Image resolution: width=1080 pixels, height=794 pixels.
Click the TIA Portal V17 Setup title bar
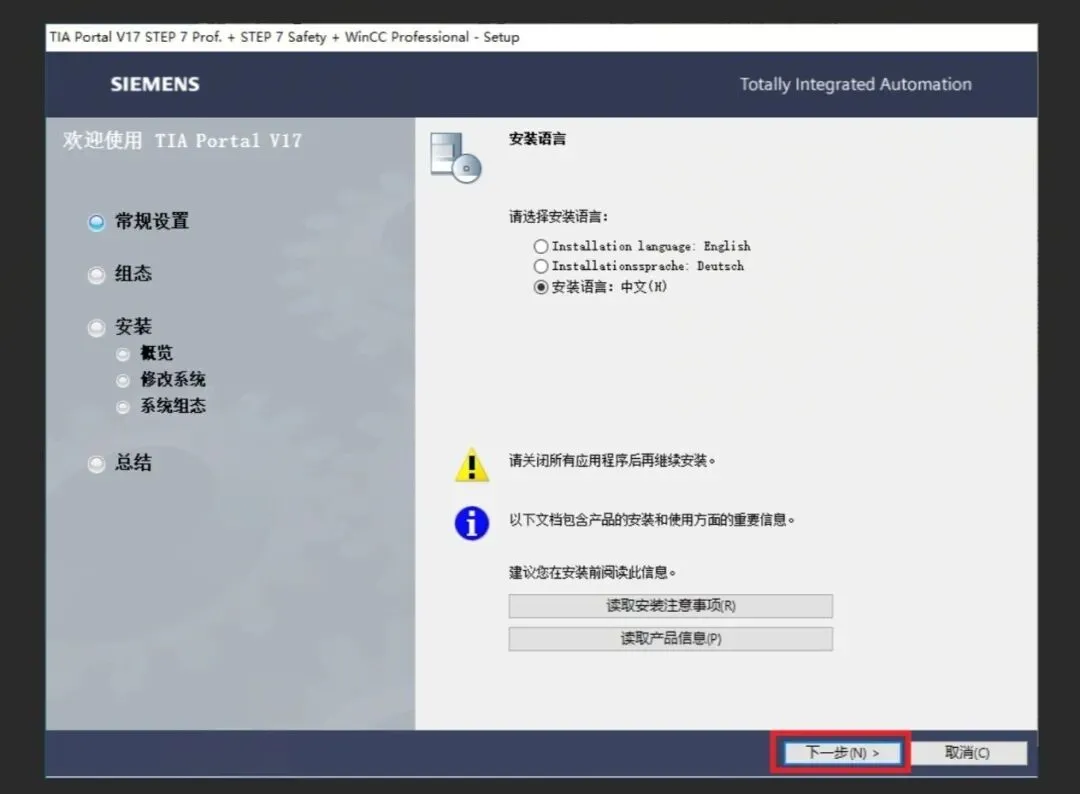(x=541, y=37)
